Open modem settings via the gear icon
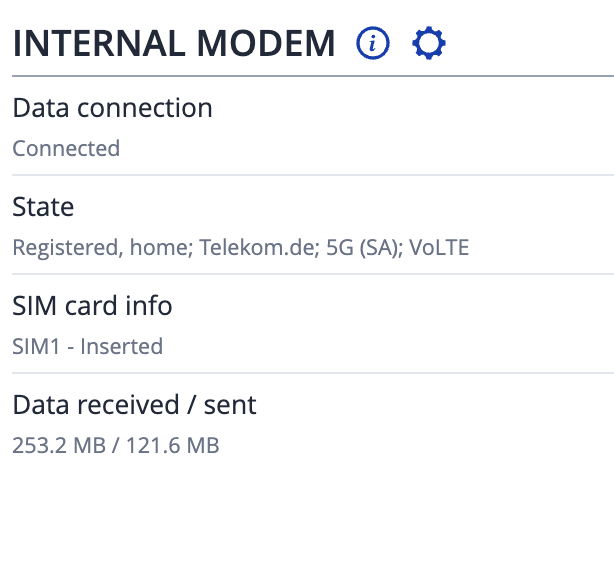Screen dimensions: 614x578 click(x=429, y=43)
